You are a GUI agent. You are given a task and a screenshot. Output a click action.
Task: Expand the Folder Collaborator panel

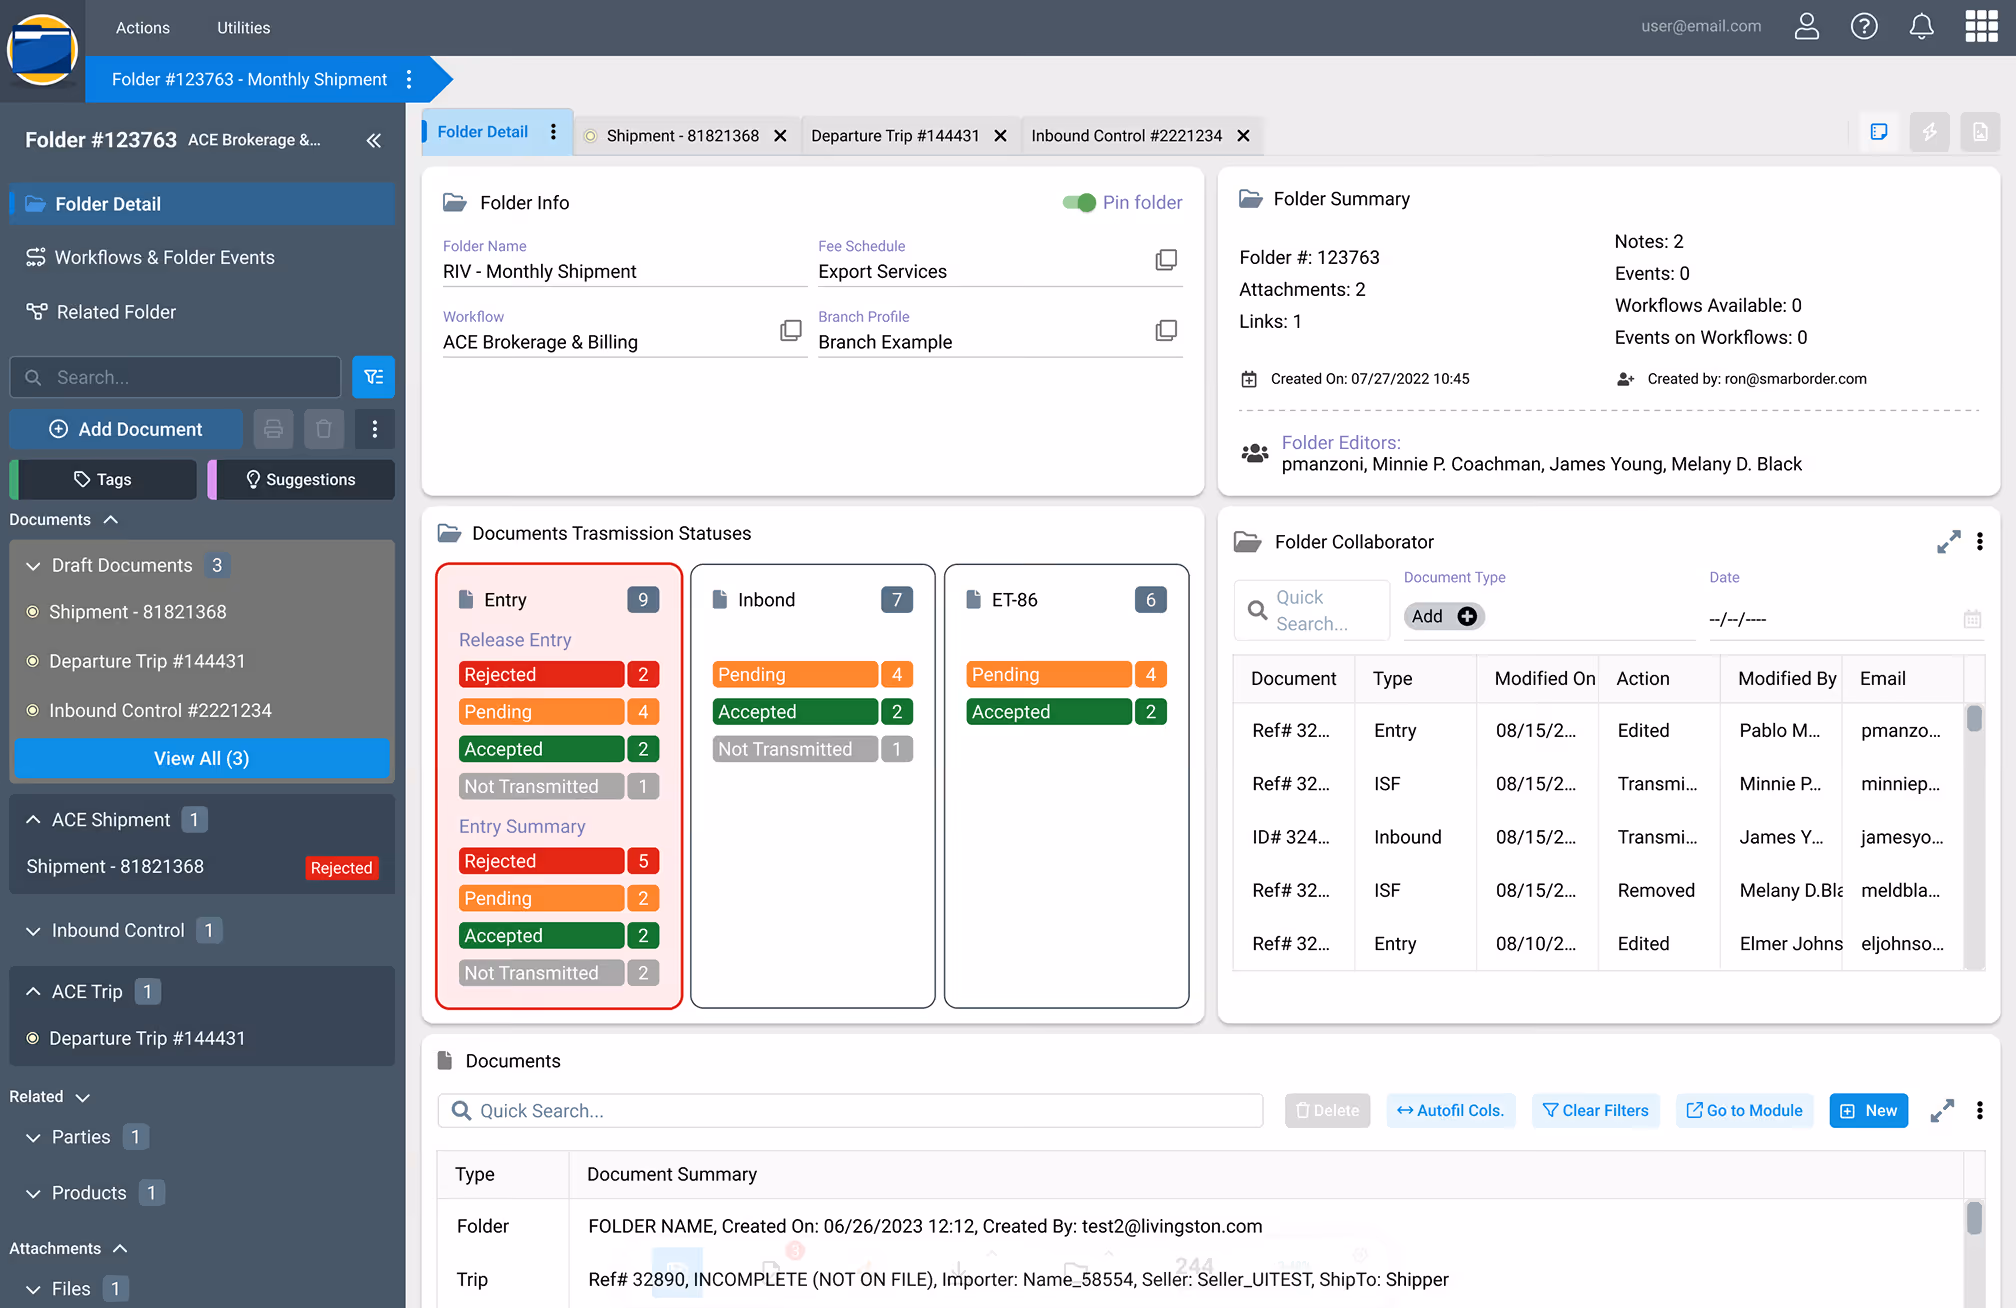(1948, 542)
